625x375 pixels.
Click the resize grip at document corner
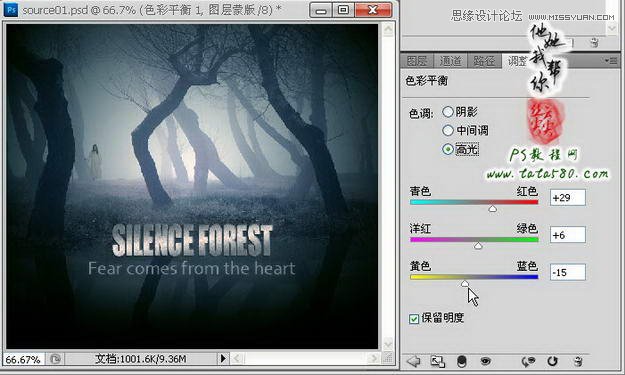(388, 358)
